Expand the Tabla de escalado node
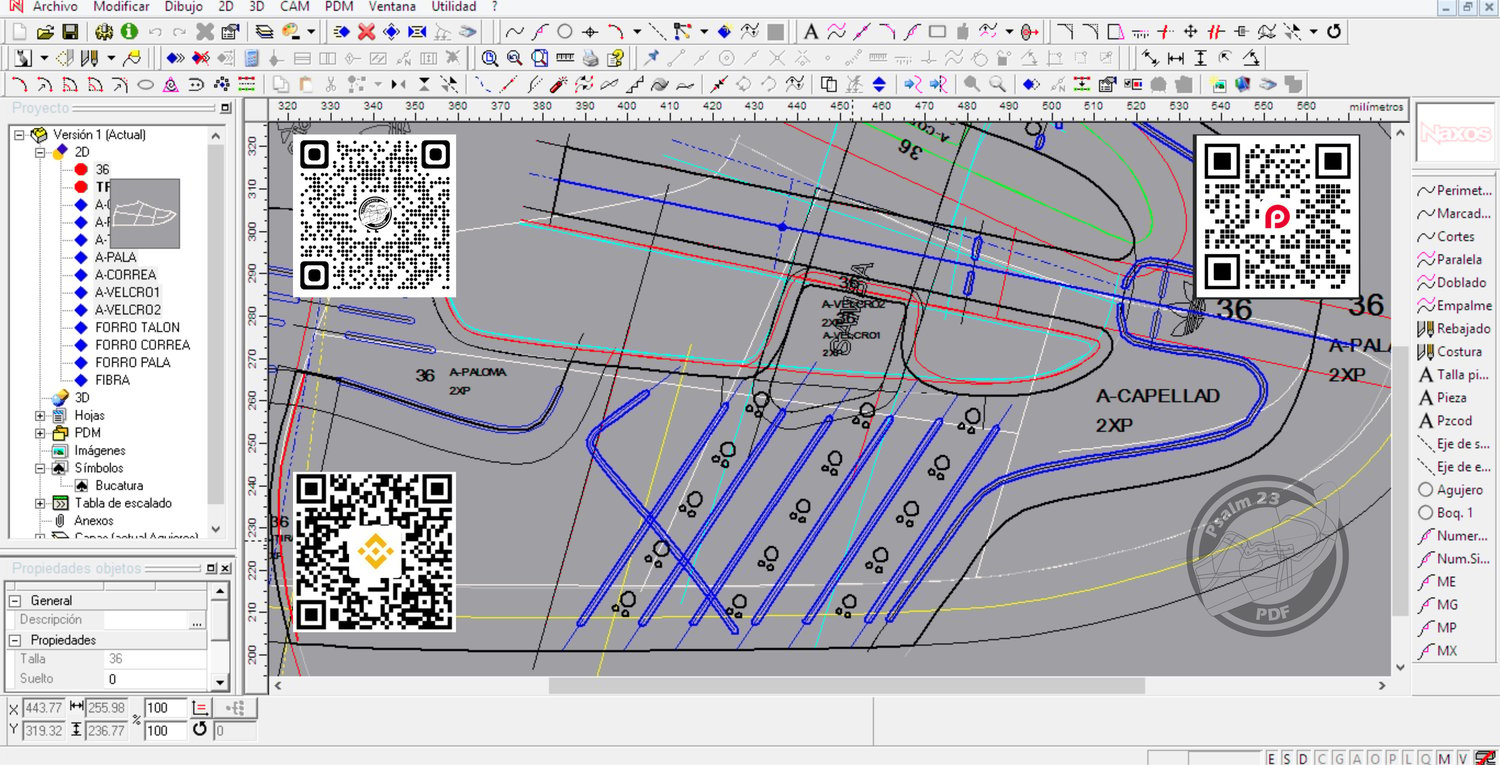1500x765 pixels. [x=40, y=503]
